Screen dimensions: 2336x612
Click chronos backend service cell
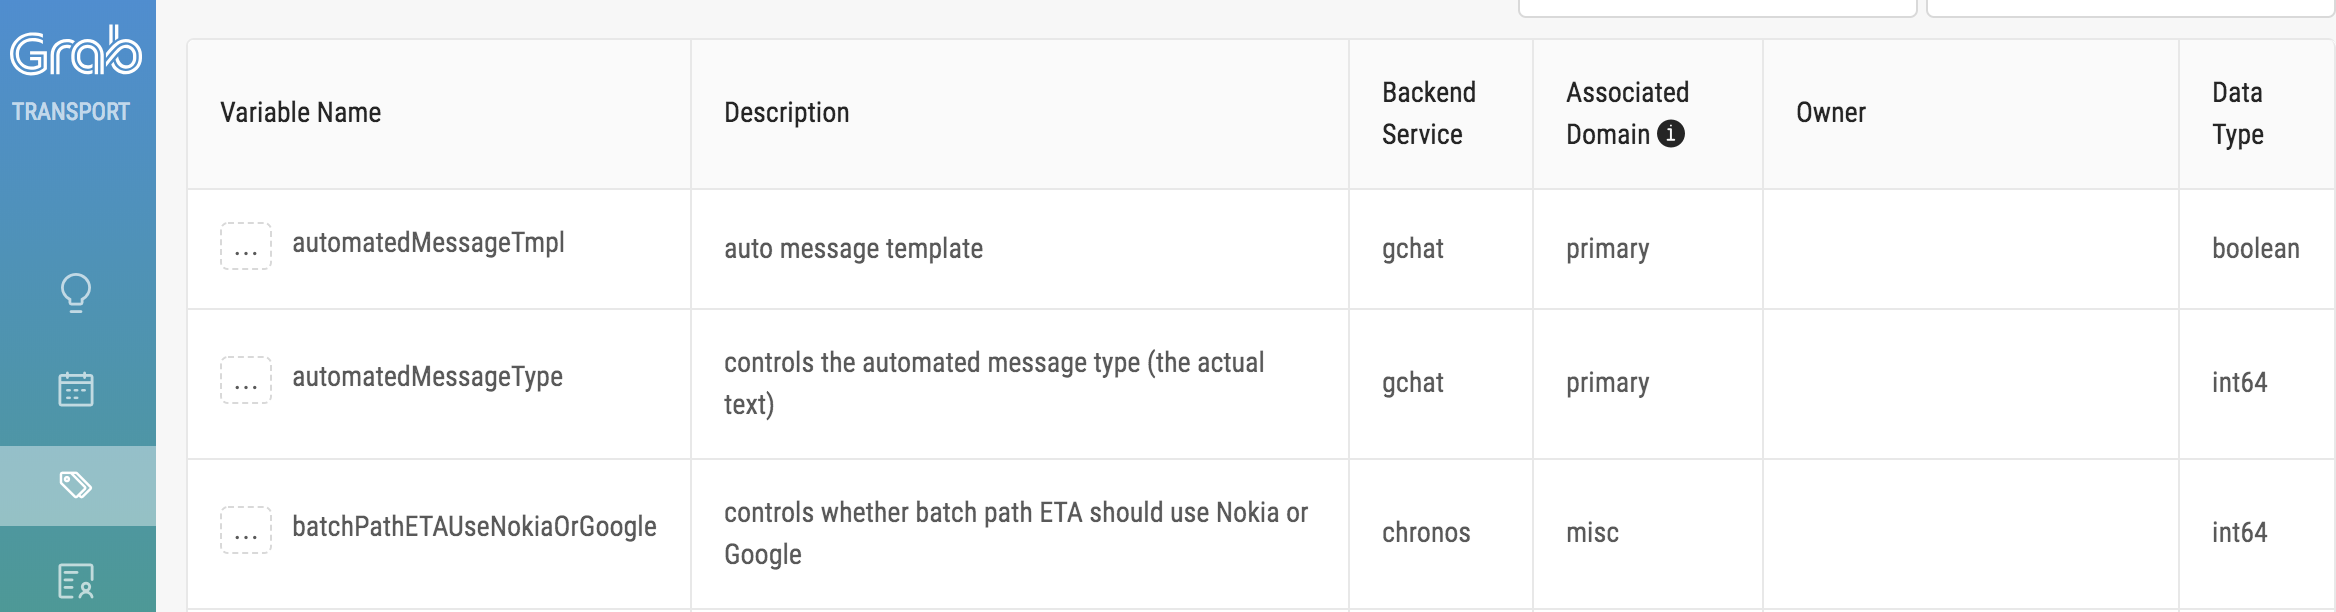click(1426, 533)
